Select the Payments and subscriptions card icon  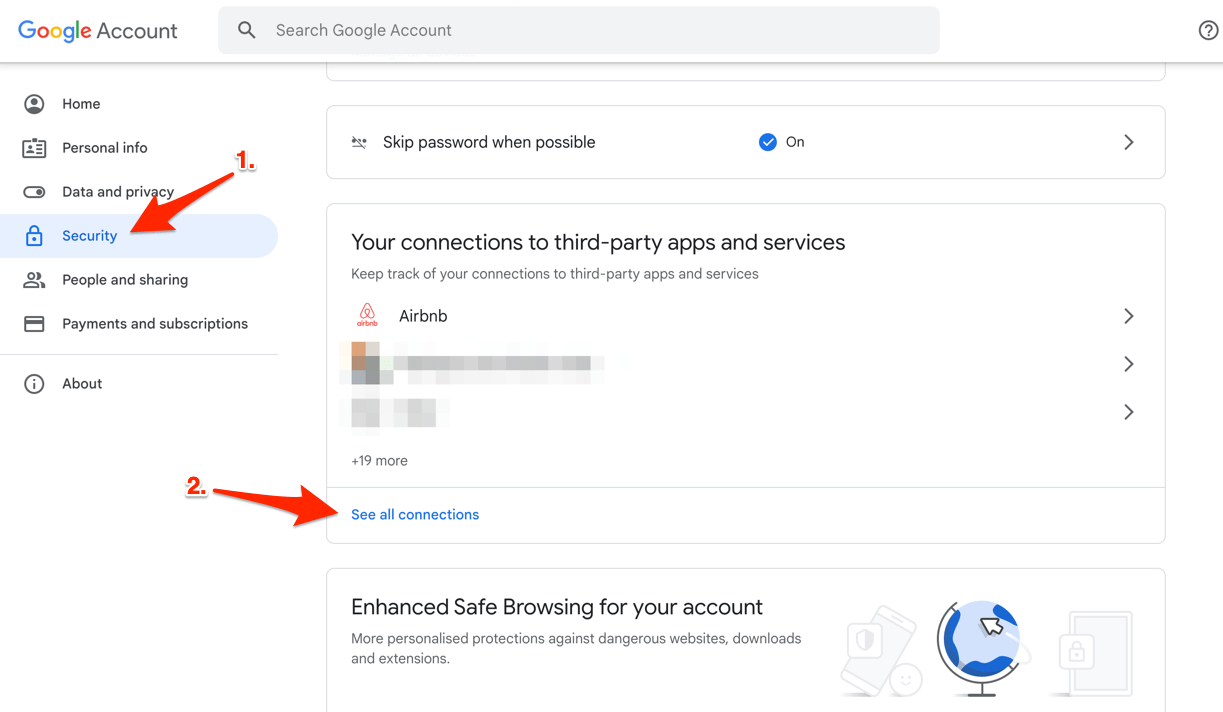pos(34,323)
